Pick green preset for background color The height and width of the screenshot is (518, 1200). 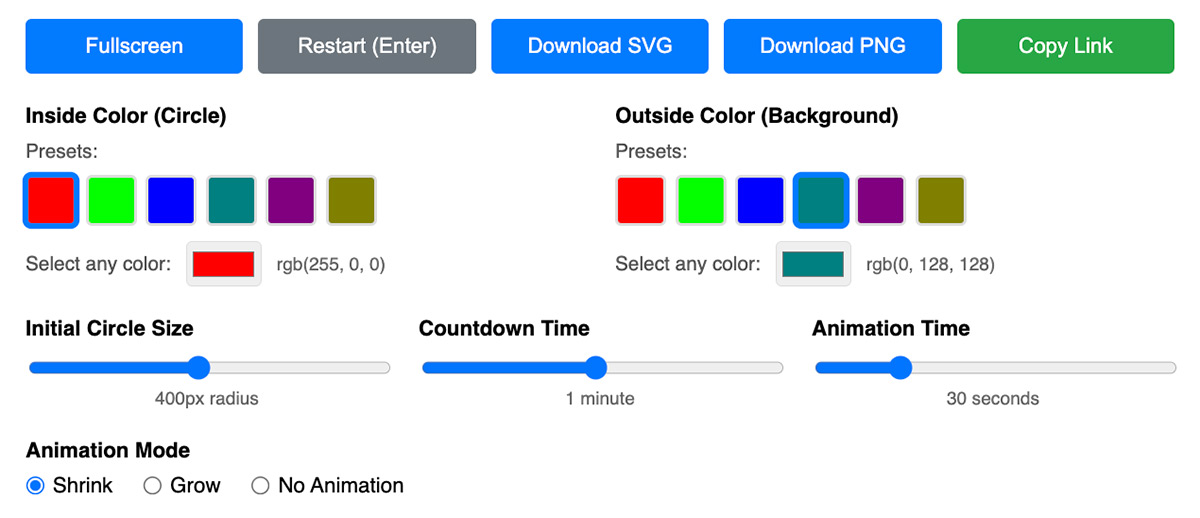[x=701, y=200]
